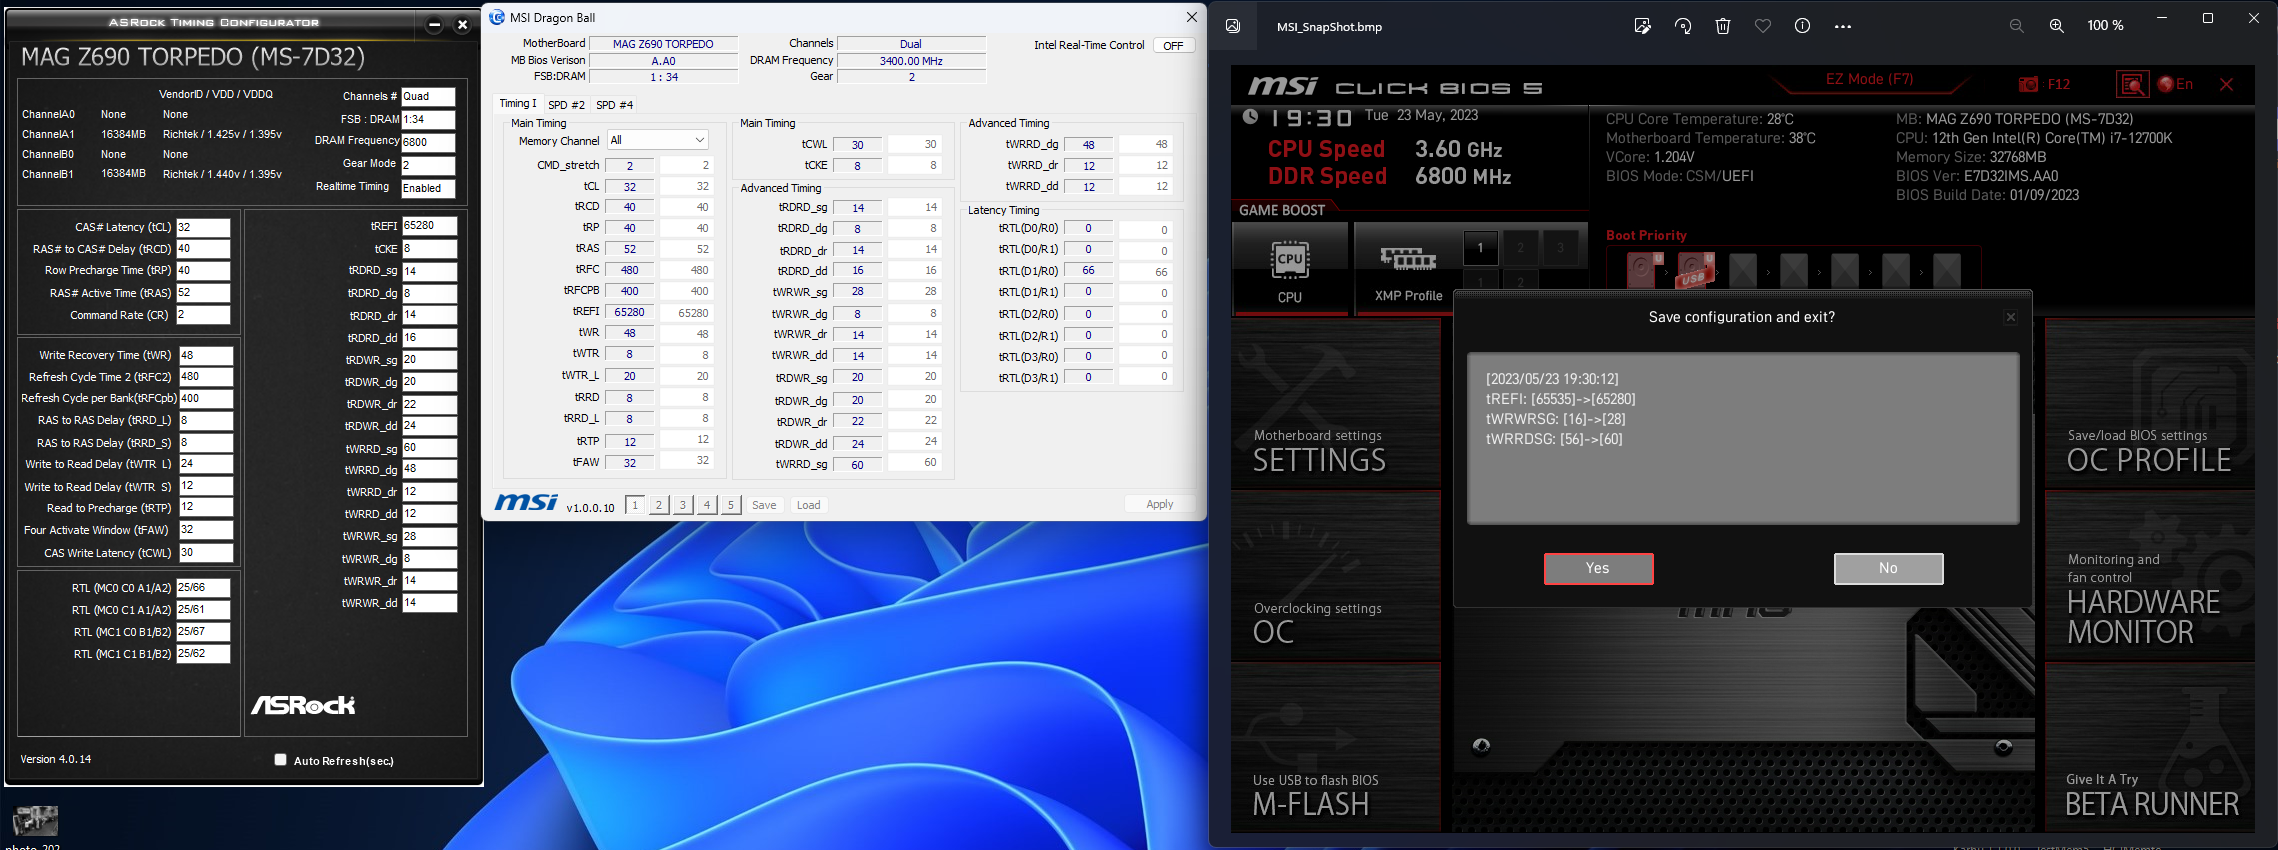Image resolution: width=2278 pixels, height=850 pixels.
Task: Select profile slot 5 in MSI Dragon Ball
Action: click(731, 505)
